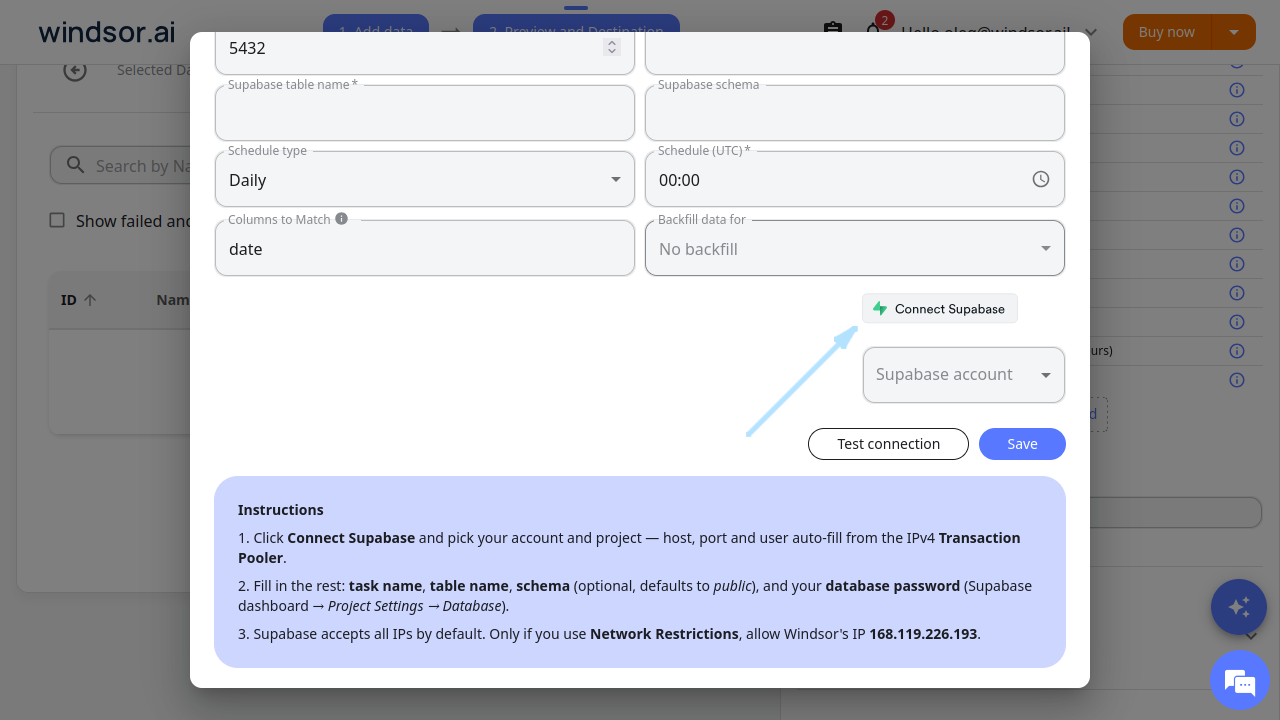The height and width of the screenshot is (720, 1280).
Task: Switch to the 2. Preview and Destination step
Action: [576, 32]
